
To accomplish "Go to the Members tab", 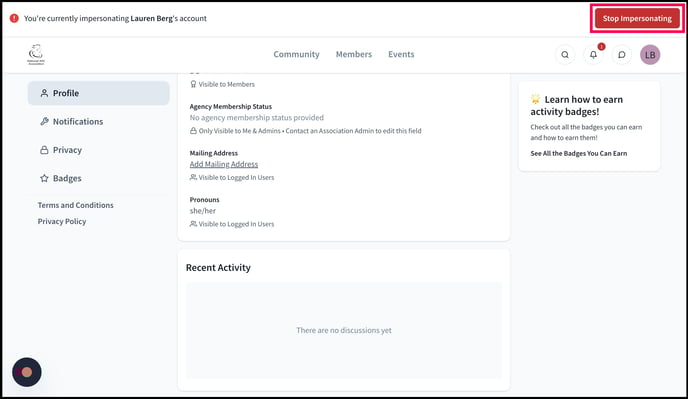I will [x=354, y=54].
